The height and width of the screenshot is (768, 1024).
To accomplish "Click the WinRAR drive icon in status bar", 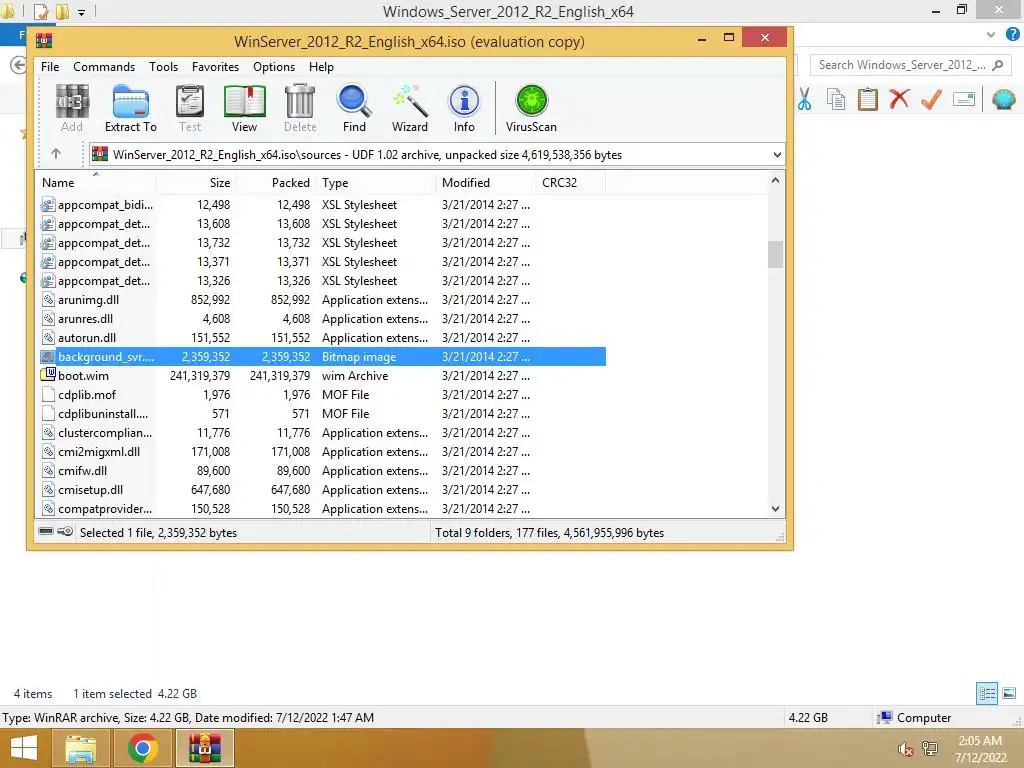I will [46, 532].
